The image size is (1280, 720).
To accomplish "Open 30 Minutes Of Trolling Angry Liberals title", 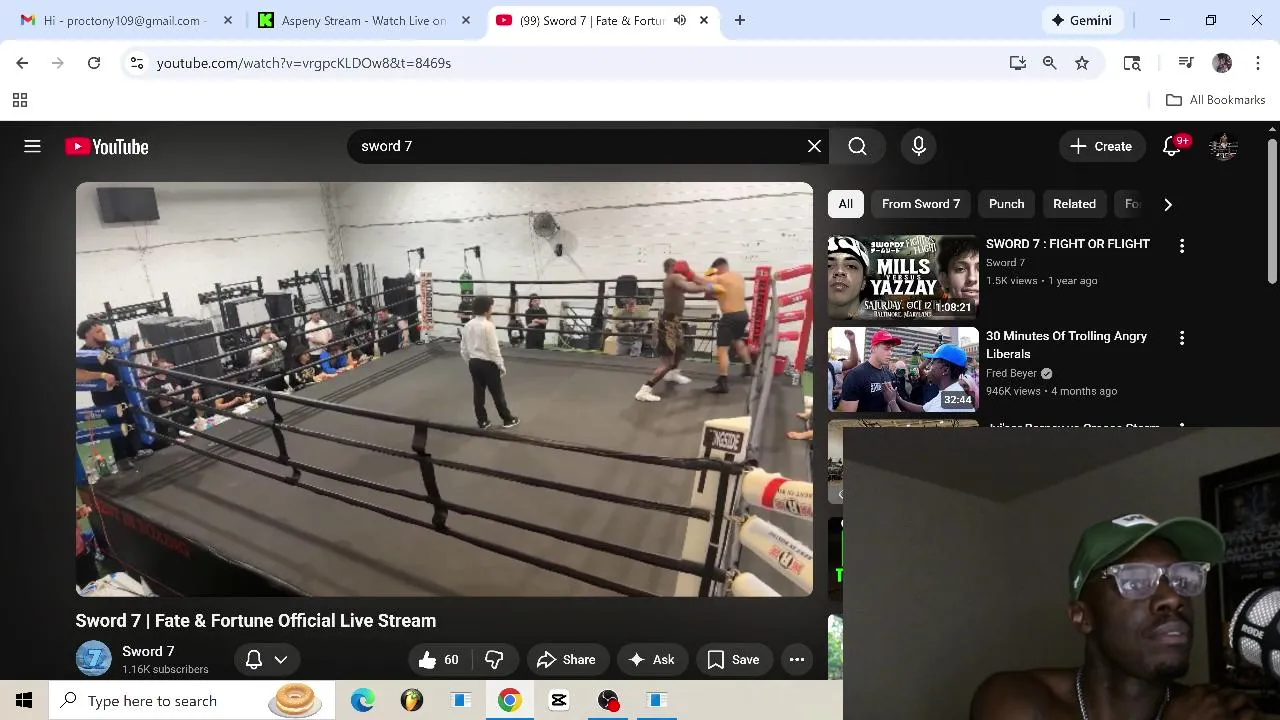I will point(1066,345).
